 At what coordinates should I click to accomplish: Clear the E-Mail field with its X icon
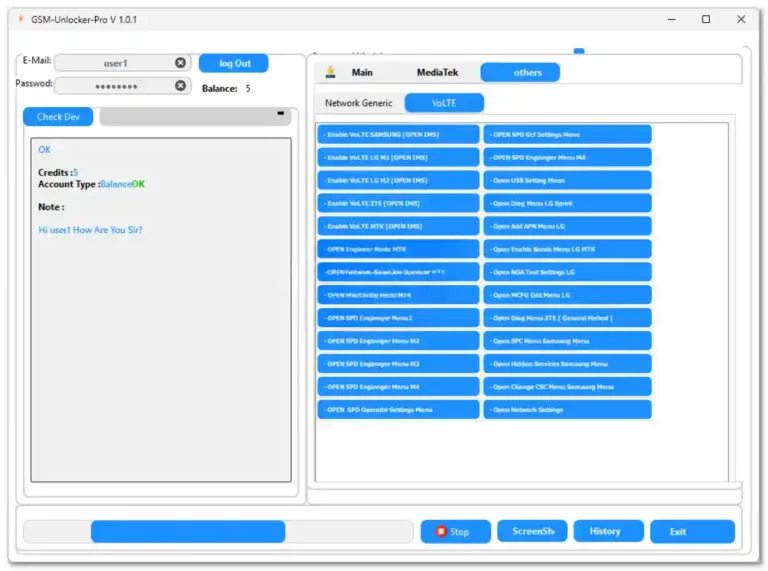click(180, 63)
